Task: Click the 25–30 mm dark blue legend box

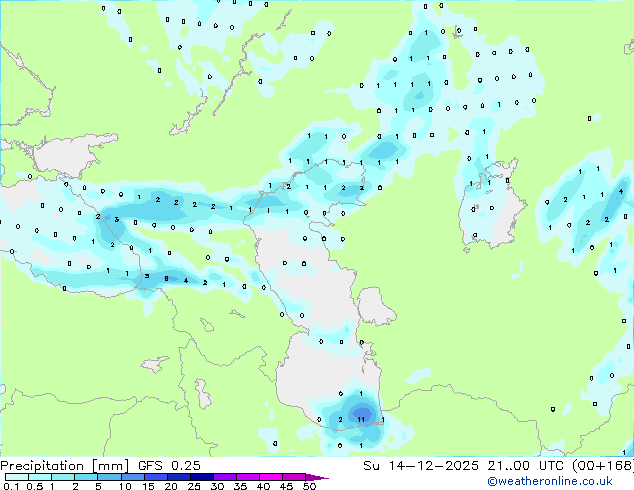Action: coord(202,477)
